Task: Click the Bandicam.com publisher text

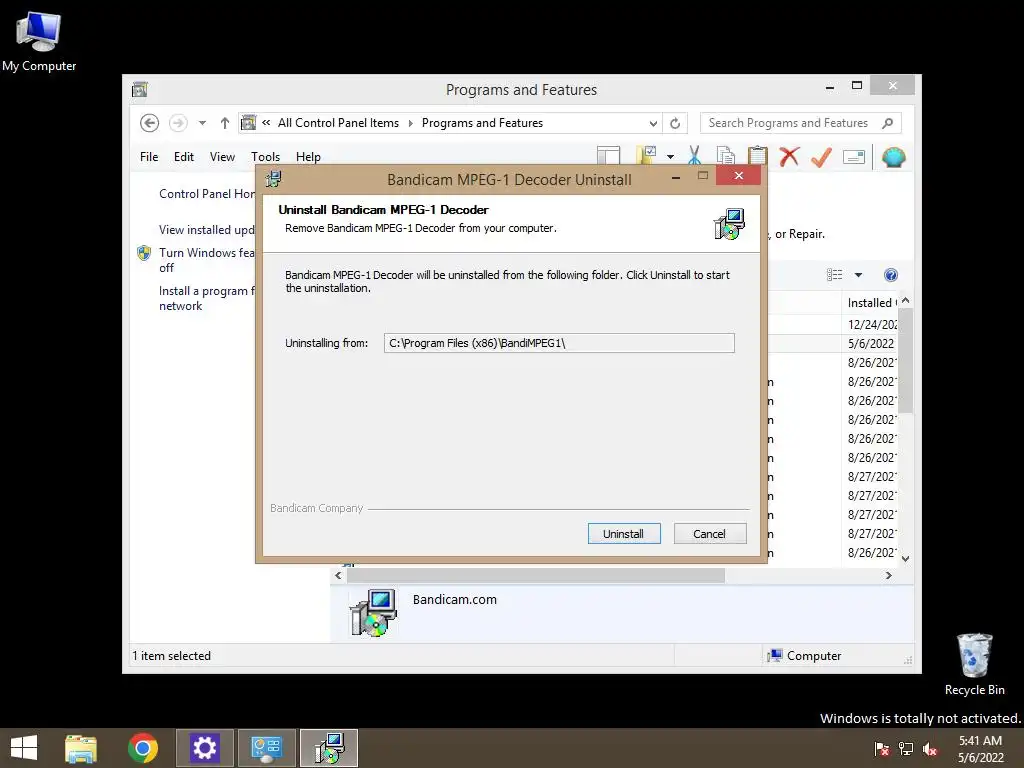Action: tap(455, 600)
